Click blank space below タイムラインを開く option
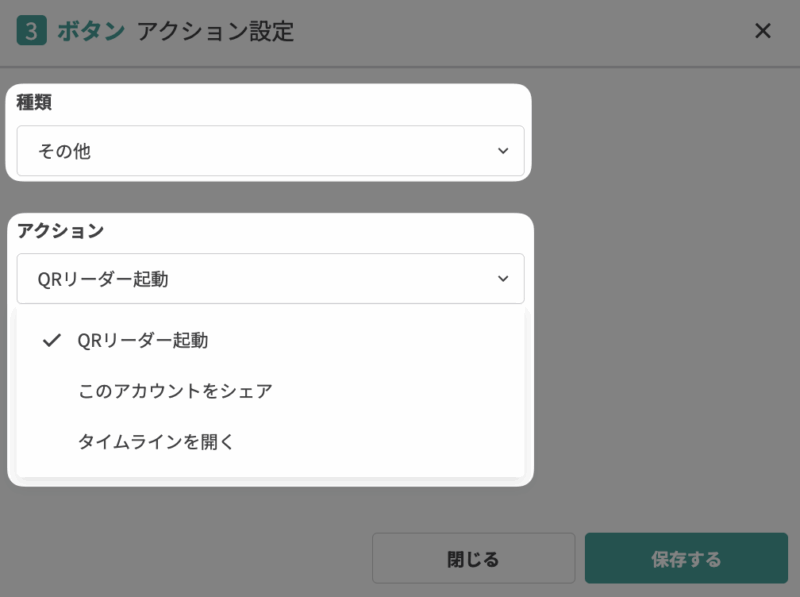The image size is (800, 597). point(270,467)
